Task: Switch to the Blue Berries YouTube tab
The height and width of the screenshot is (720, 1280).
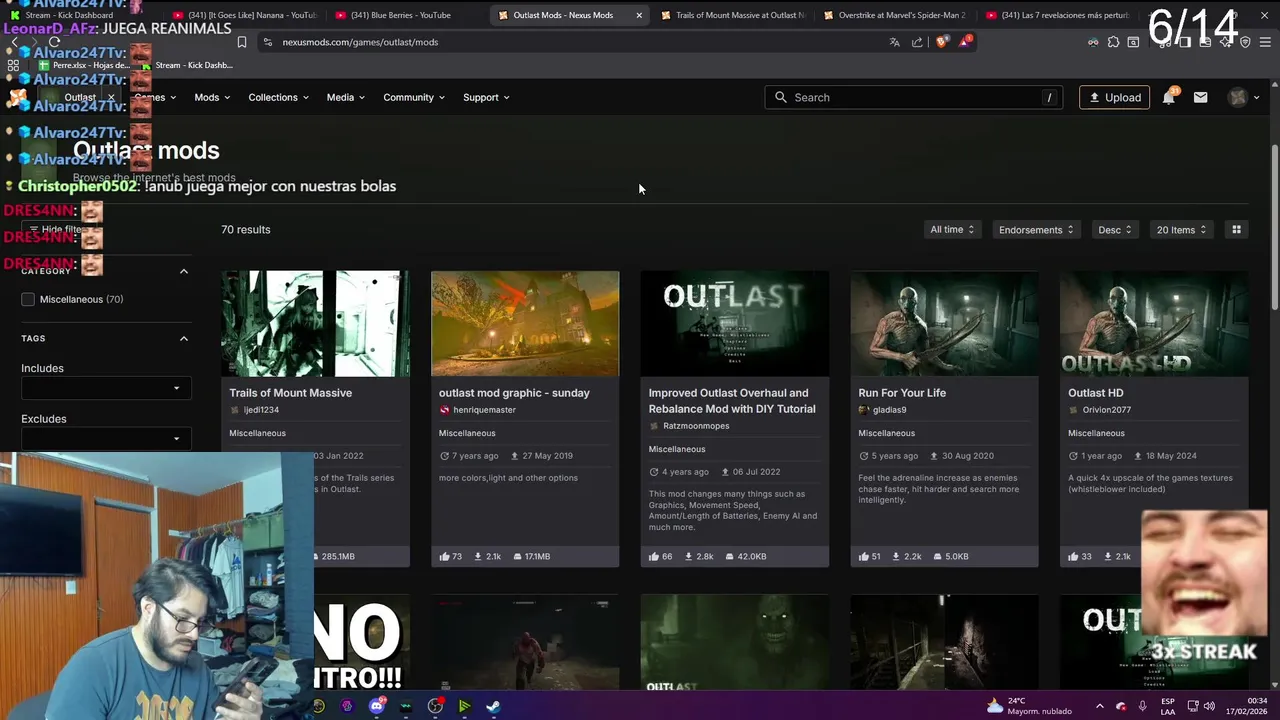Action: (x=401, y=15)
